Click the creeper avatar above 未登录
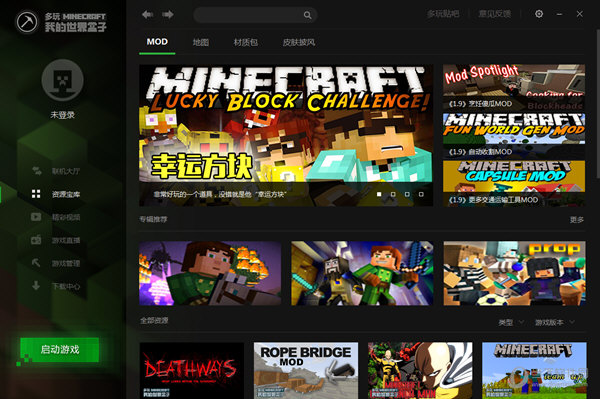 (x=62, y=80)
